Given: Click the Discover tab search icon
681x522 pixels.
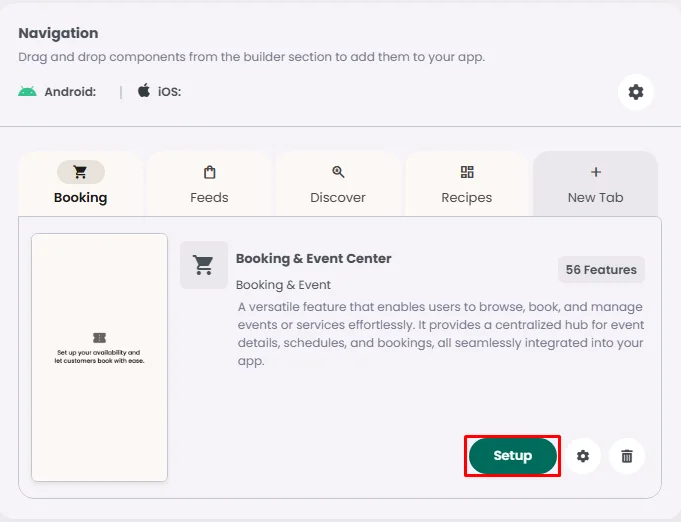Looking at the screenshot, I should pos(338,172).
